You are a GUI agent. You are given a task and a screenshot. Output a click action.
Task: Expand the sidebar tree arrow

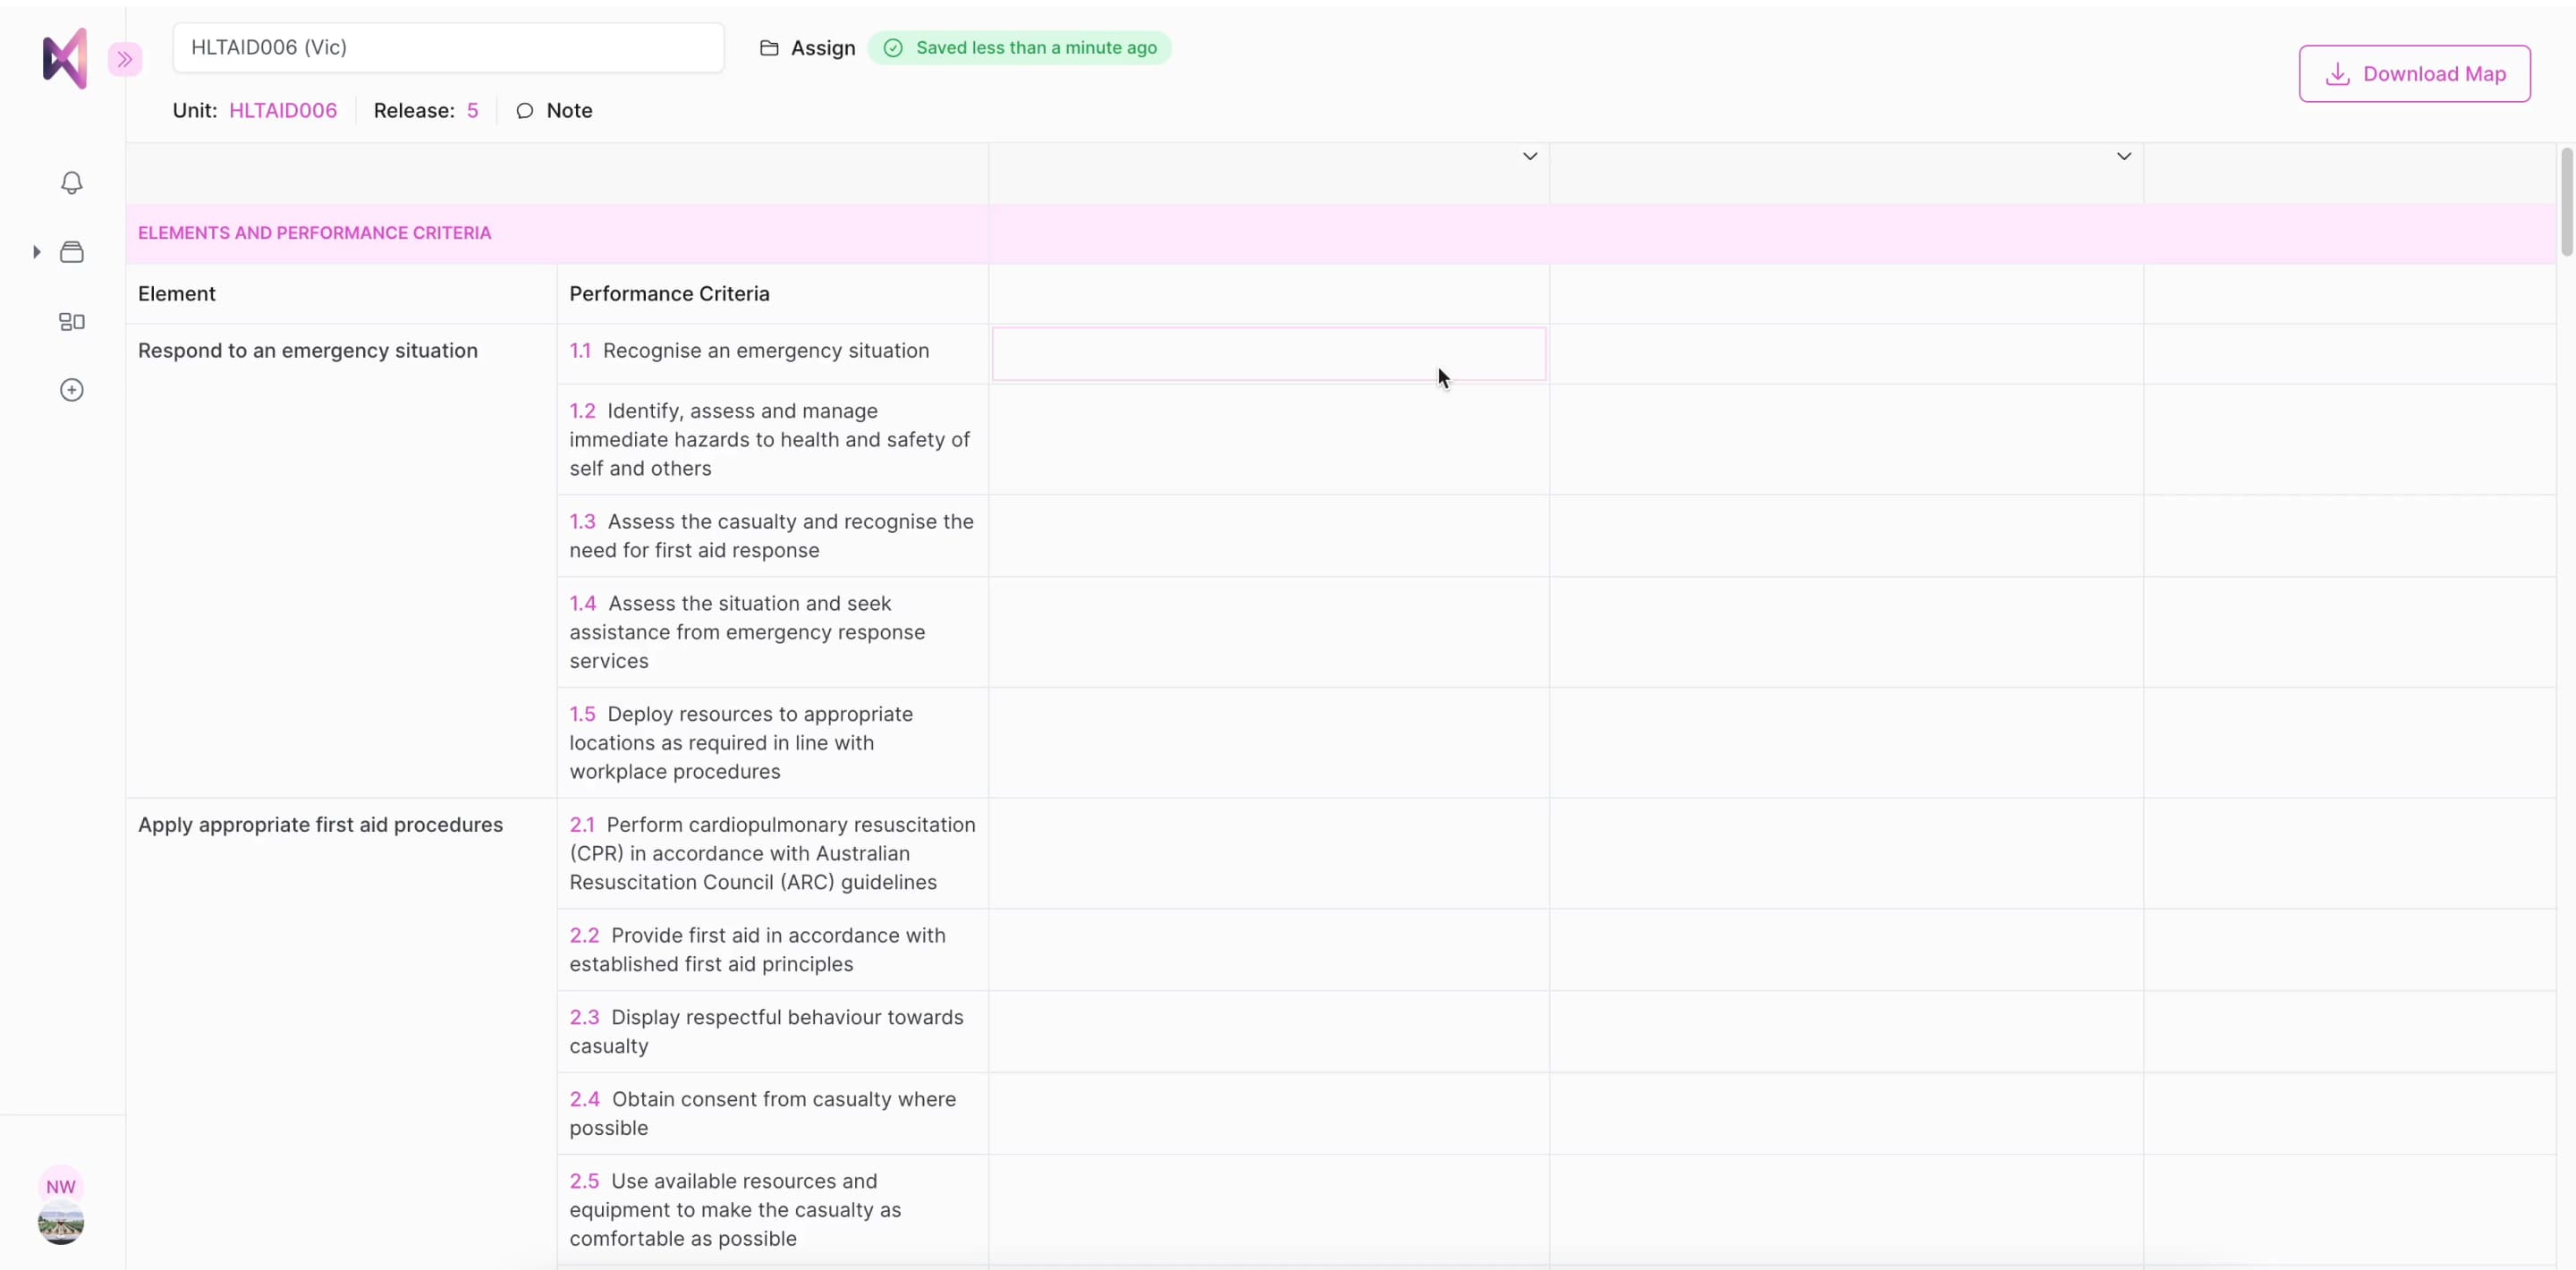37,252
